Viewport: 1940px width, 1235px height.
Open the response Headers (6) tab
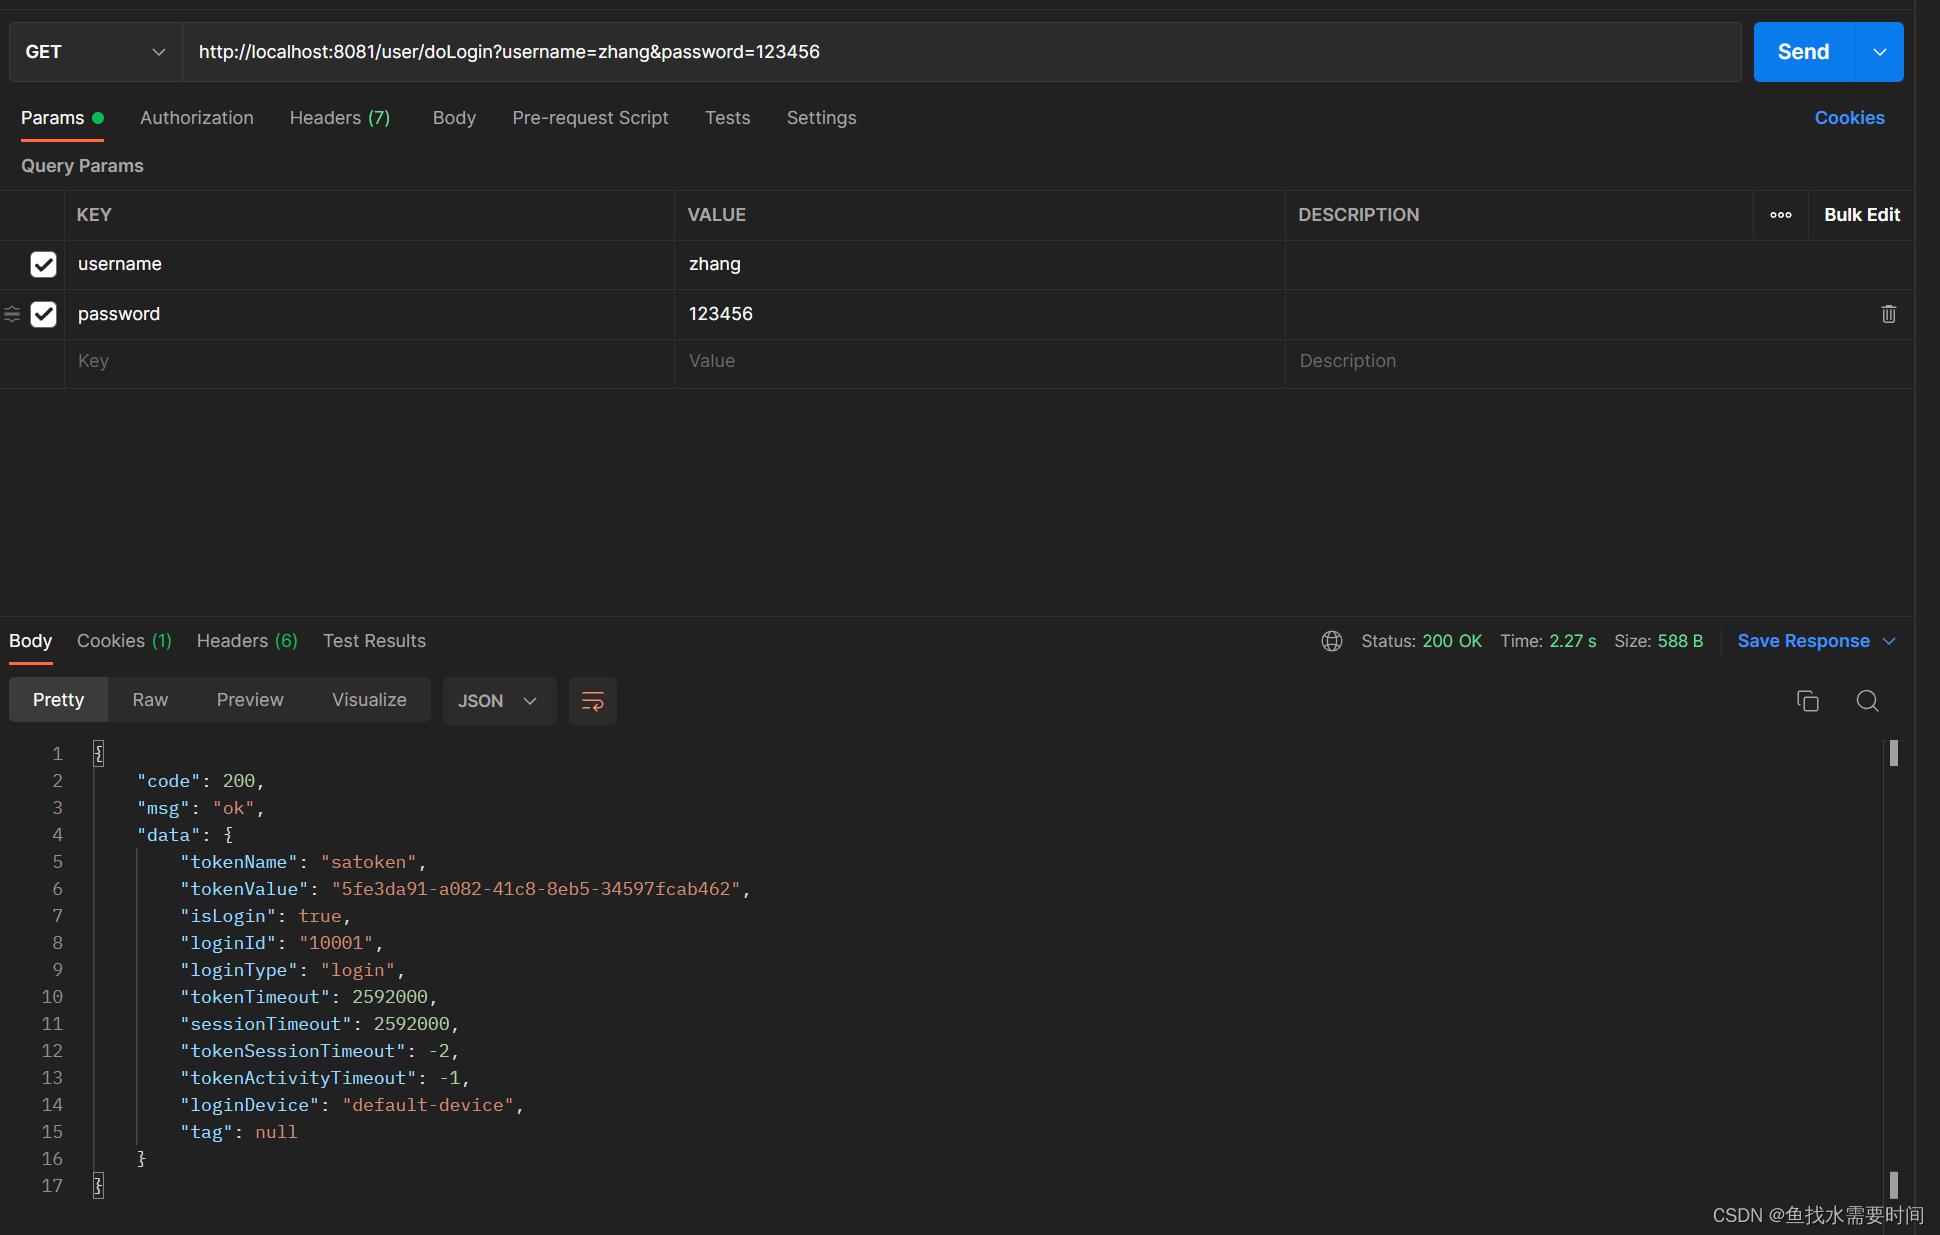point(247,641)
